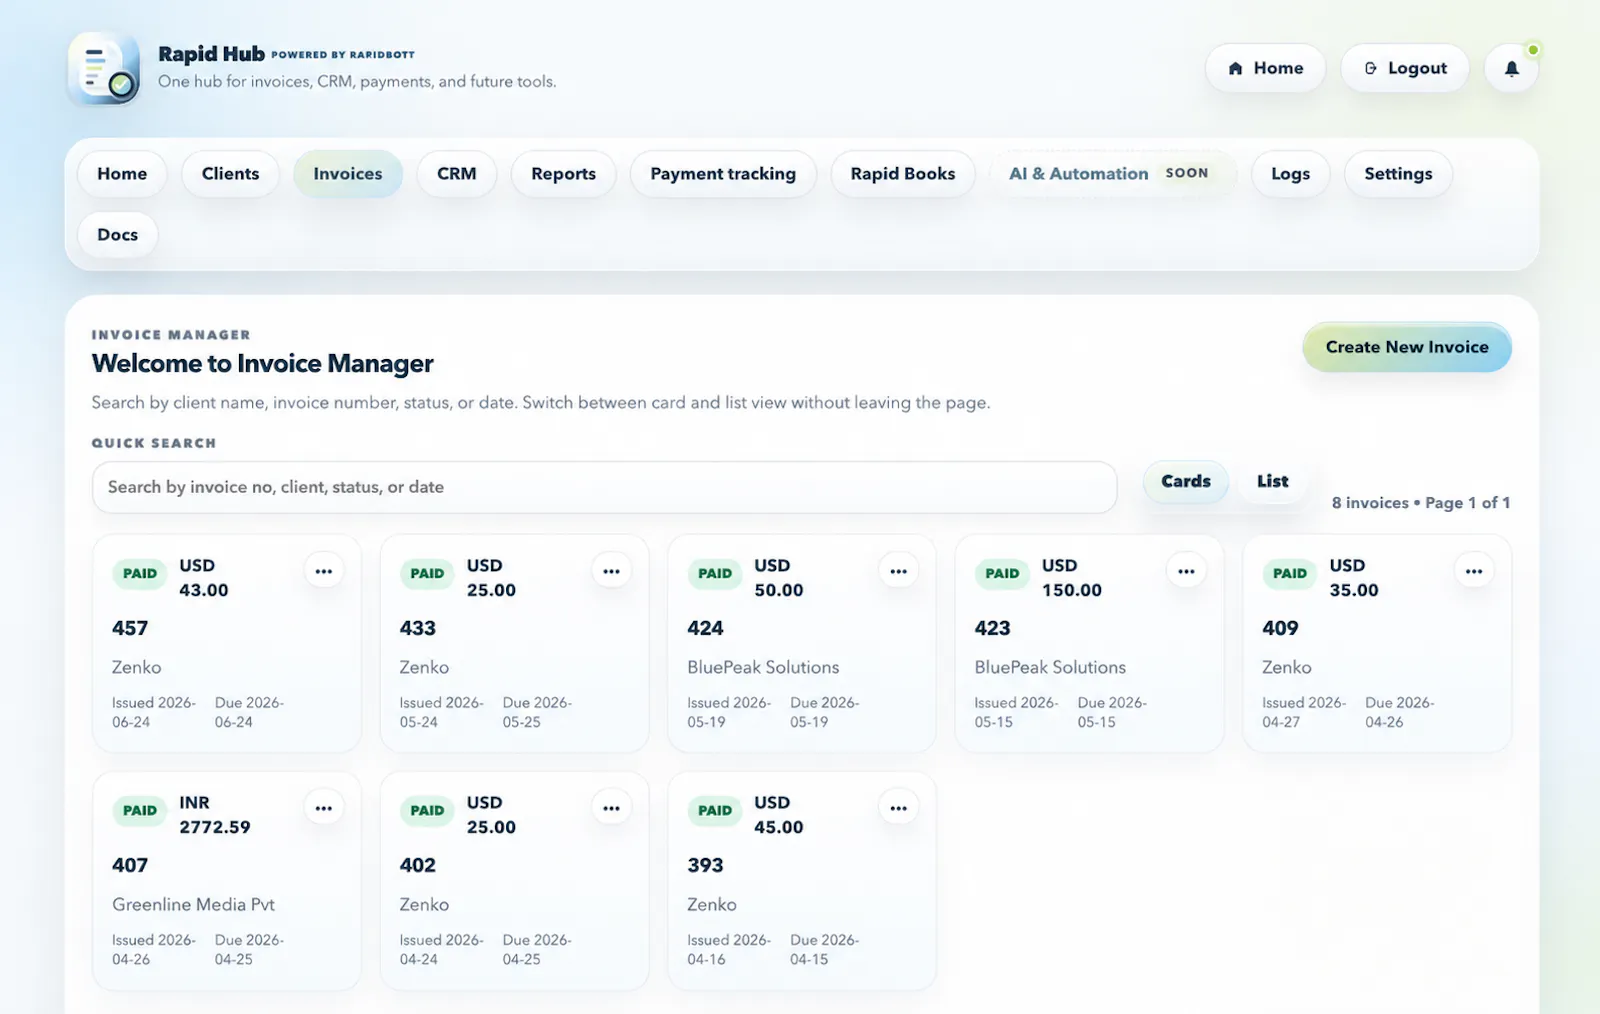This screenshot has width=1600, height=1014.
Task: Click the USD 43.00 amount
Action: click(x=204, y=578)
